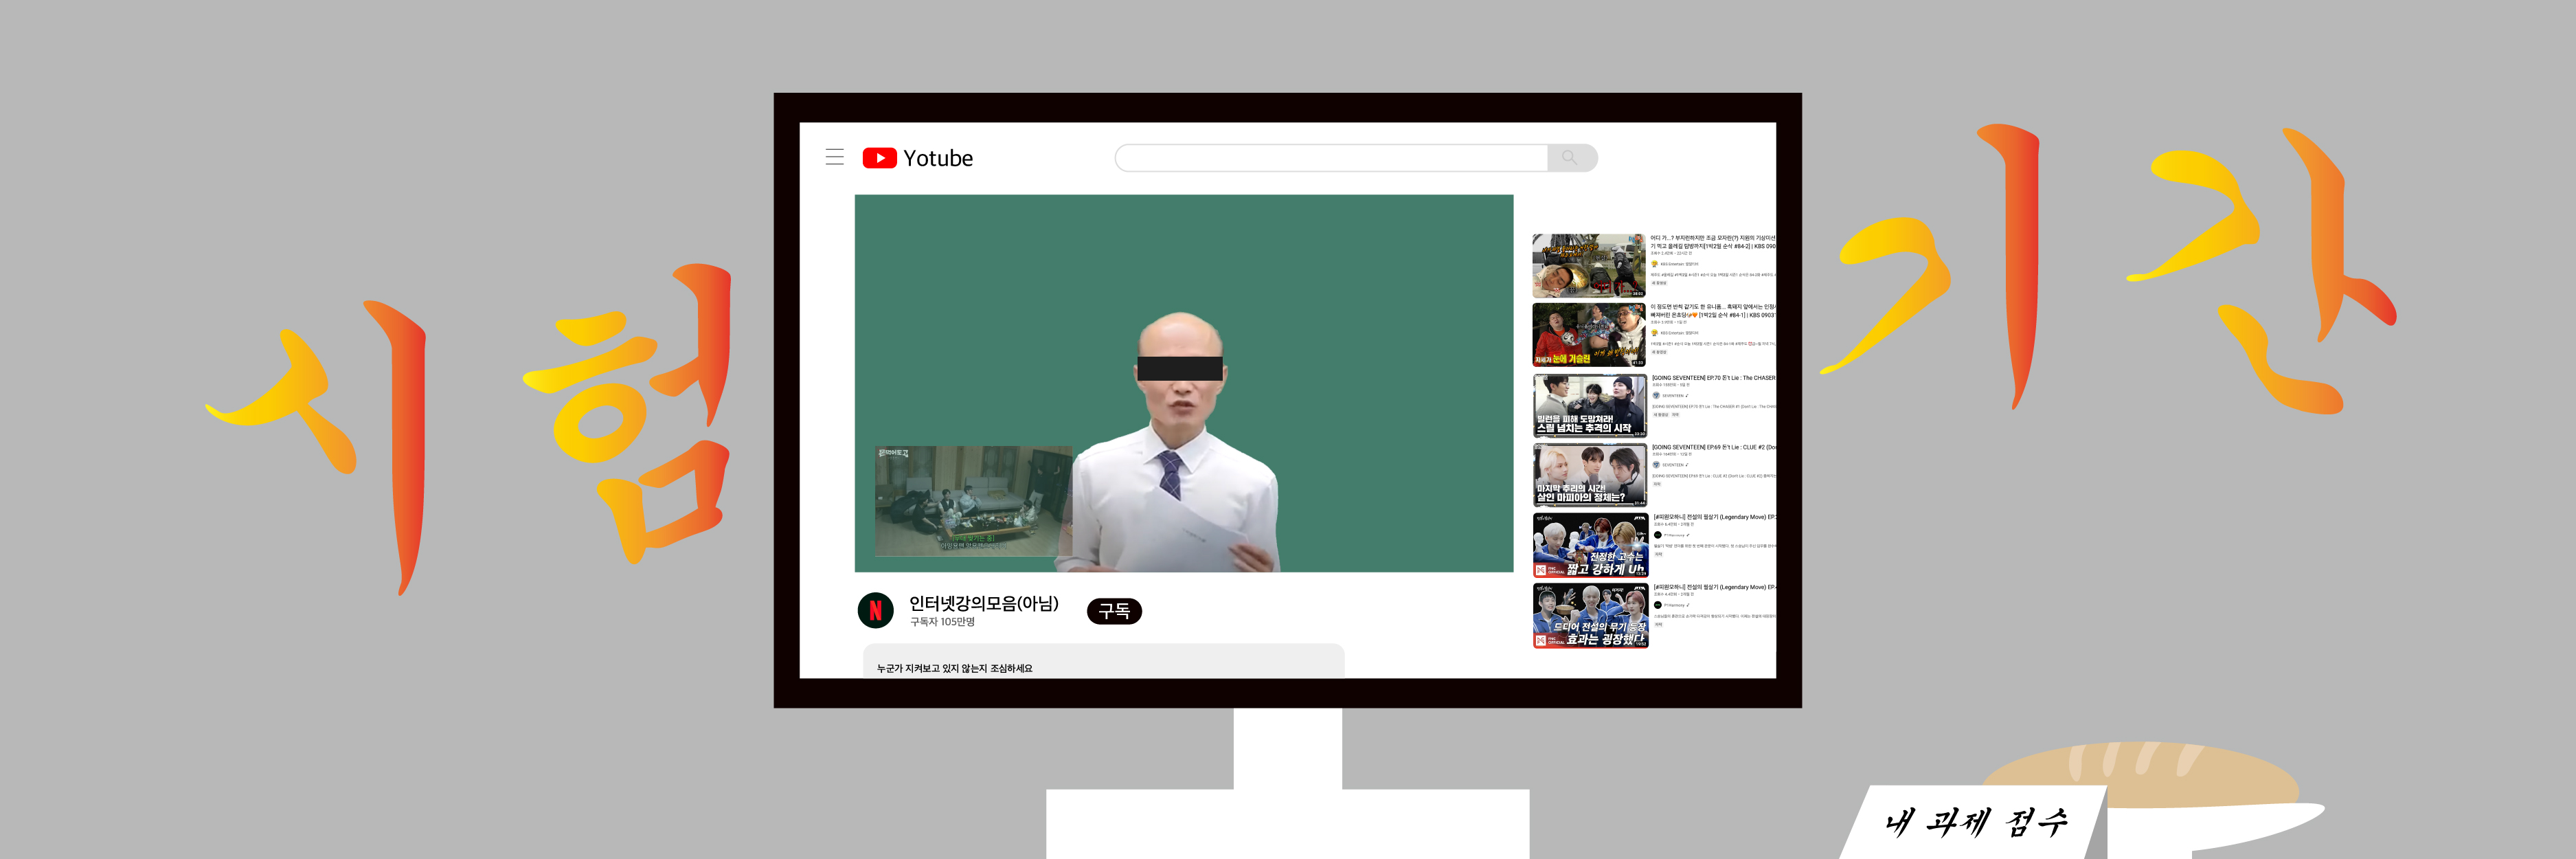Click SEVENTEEN channel icon on EP.70 video

(x=1656, y=396)
